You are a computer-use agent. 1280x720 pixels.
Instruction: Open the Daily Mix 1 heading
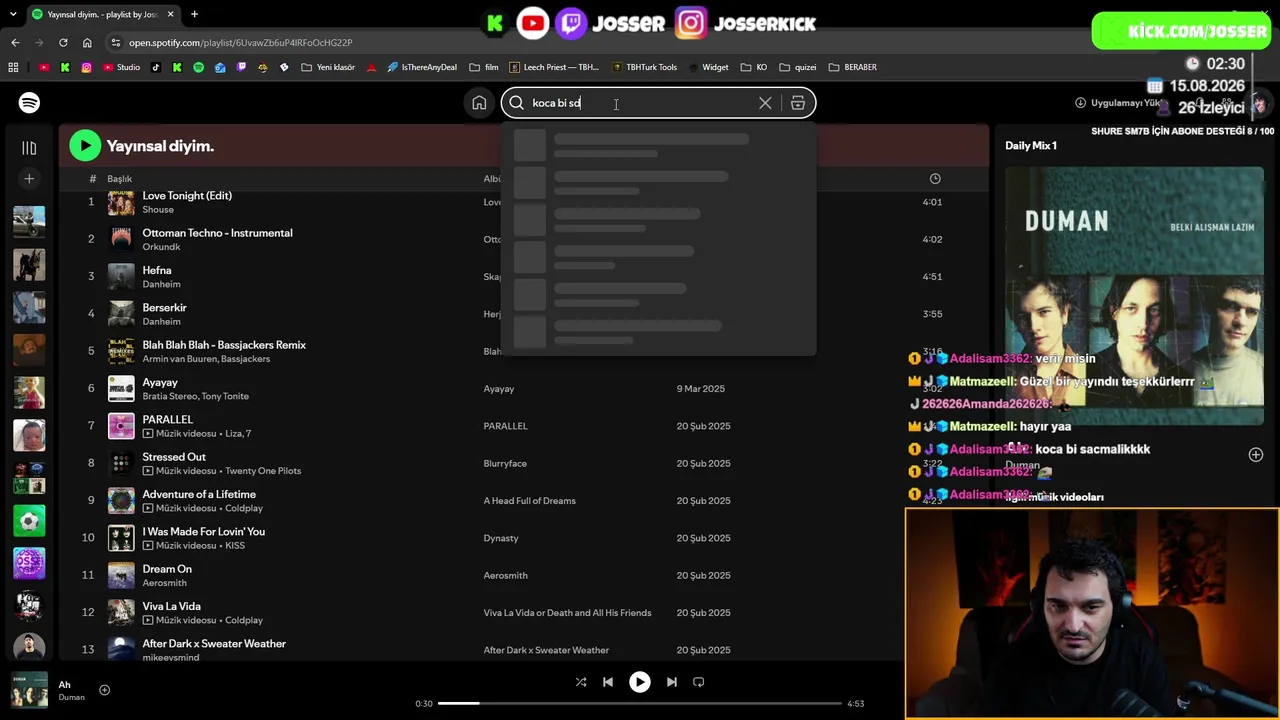coord(1031,146)
